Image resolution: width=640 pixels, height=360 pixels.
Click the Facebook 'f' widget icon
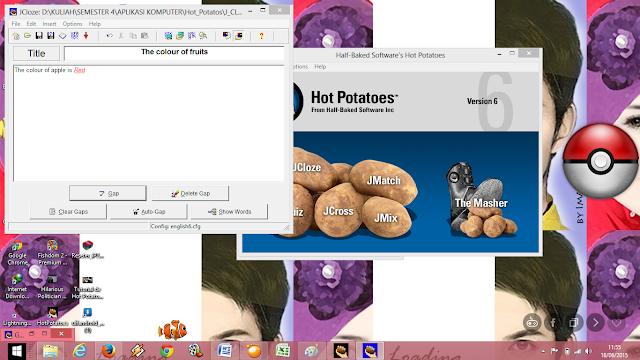point(553,322)
